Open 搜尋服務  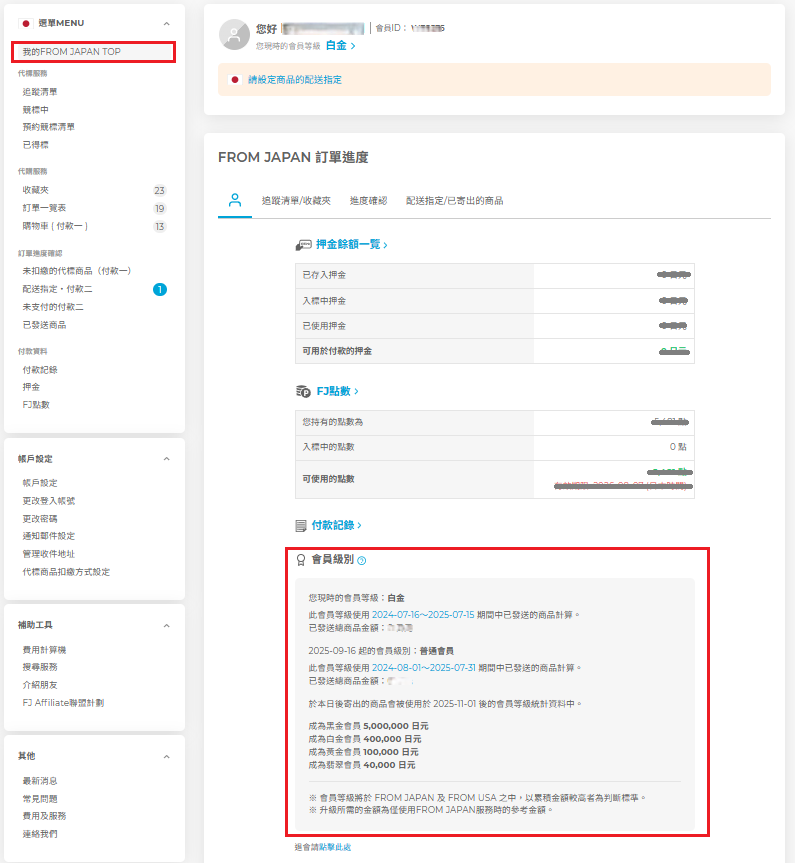click(x=40, y=667)
